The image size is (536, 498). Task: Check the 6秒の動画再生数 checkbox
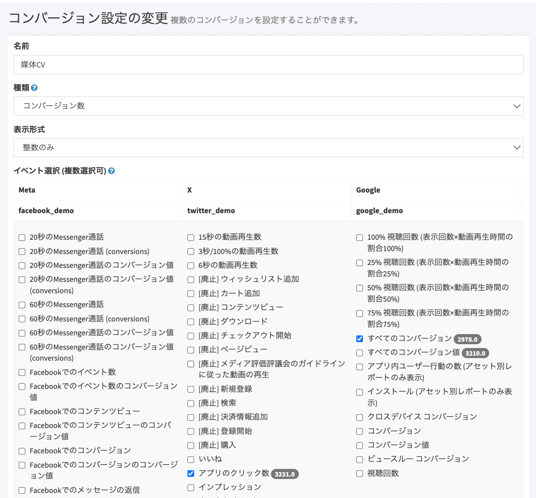click(191, 265)
